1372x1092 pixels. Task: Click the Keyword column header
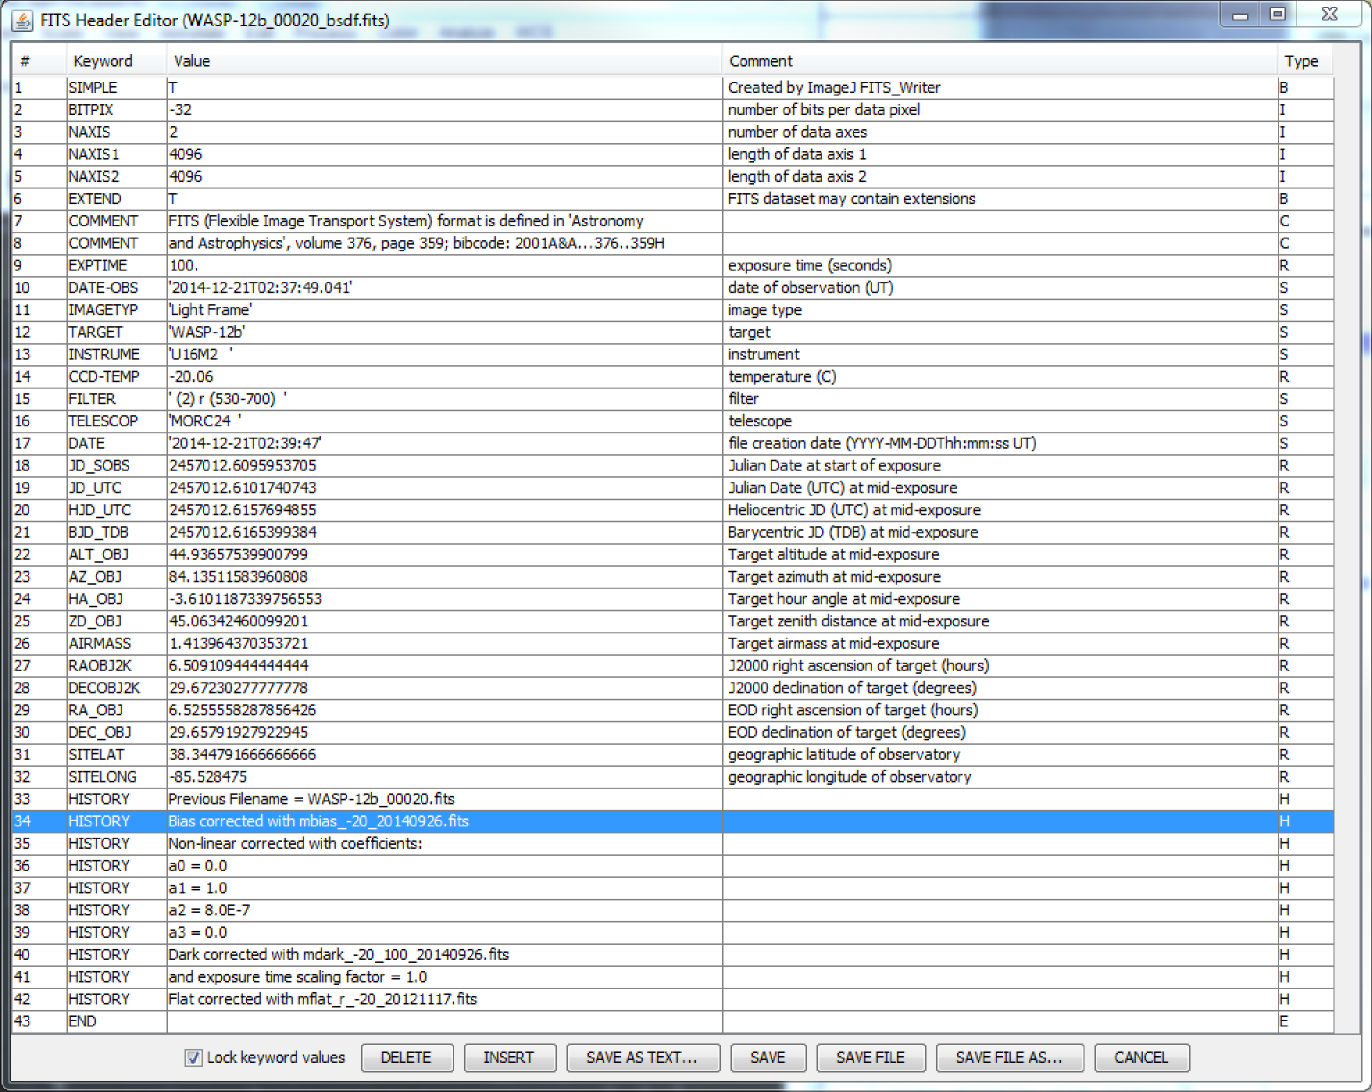(x=103, y=61)
